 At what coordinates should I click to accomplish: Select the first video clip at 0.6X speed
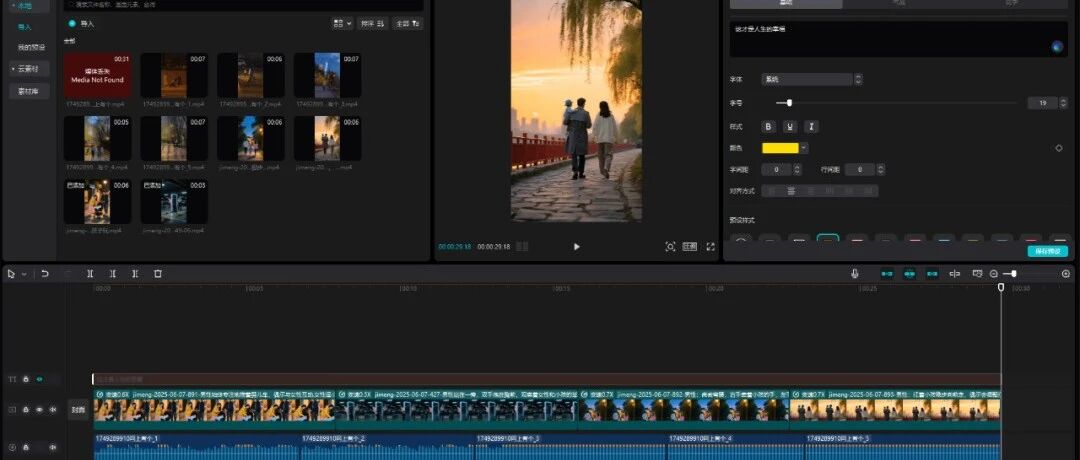[x=214, y=409]
